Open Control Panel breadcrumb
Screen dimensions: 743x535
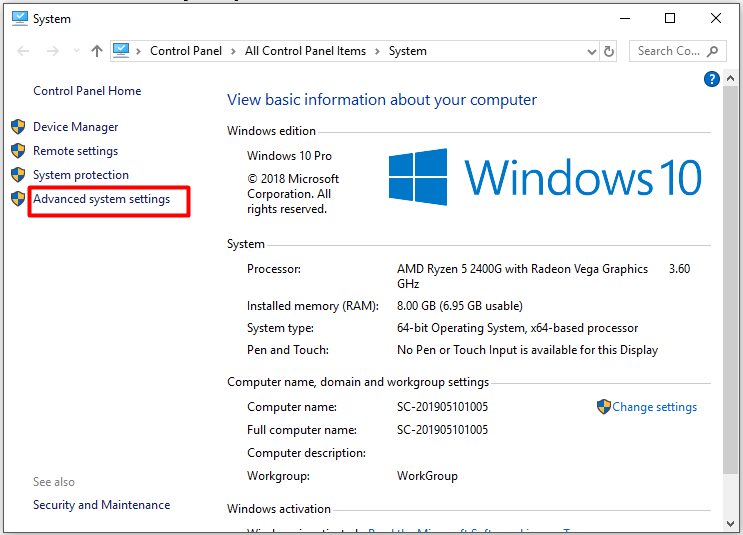tap(186, 51)
